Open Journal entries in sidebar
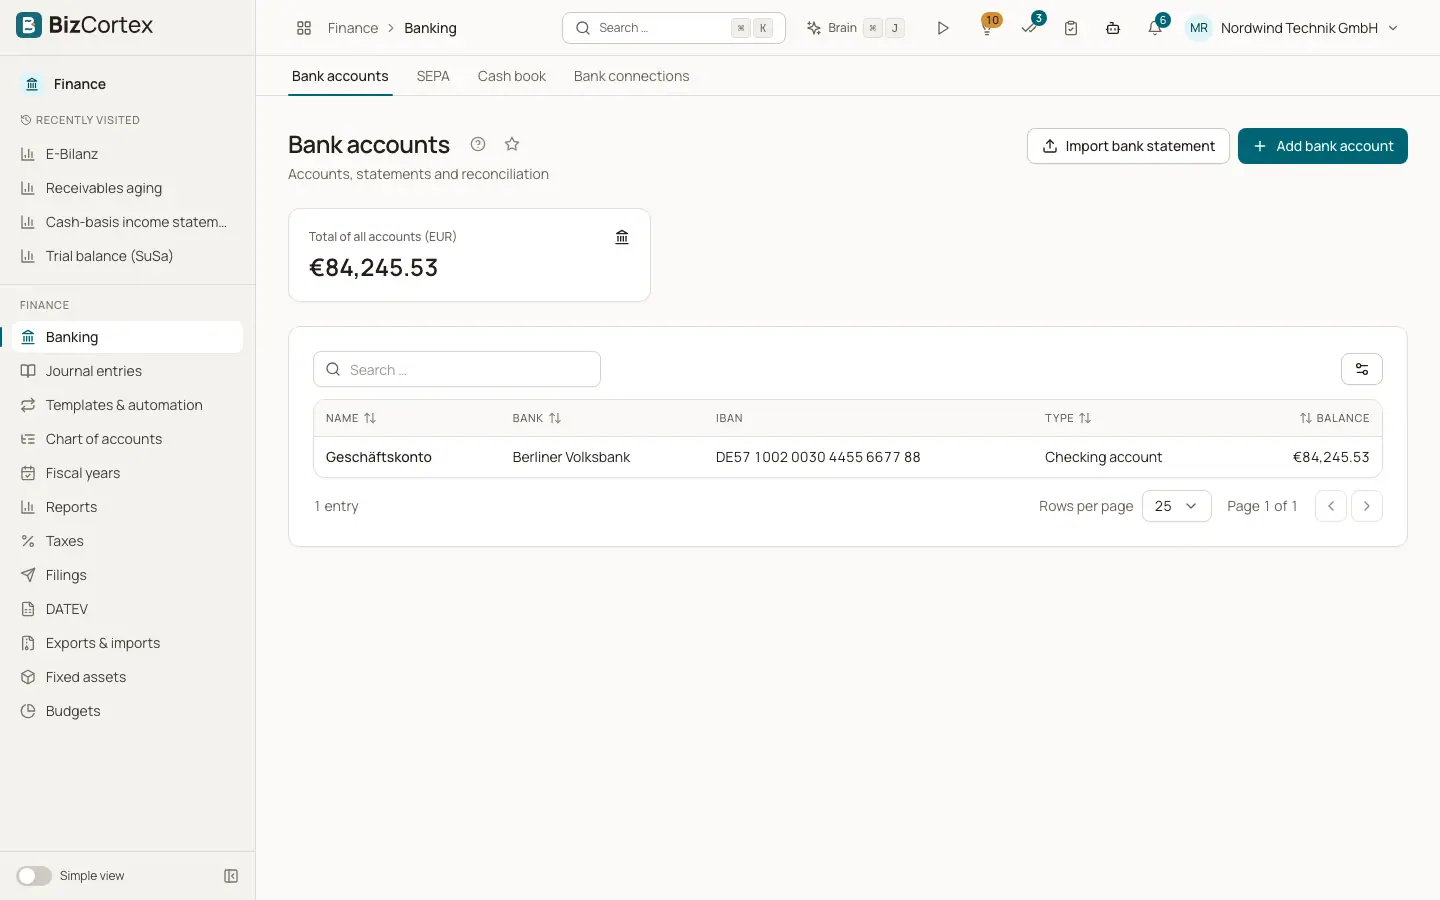 pyautogui.click(x=128, y=371)
